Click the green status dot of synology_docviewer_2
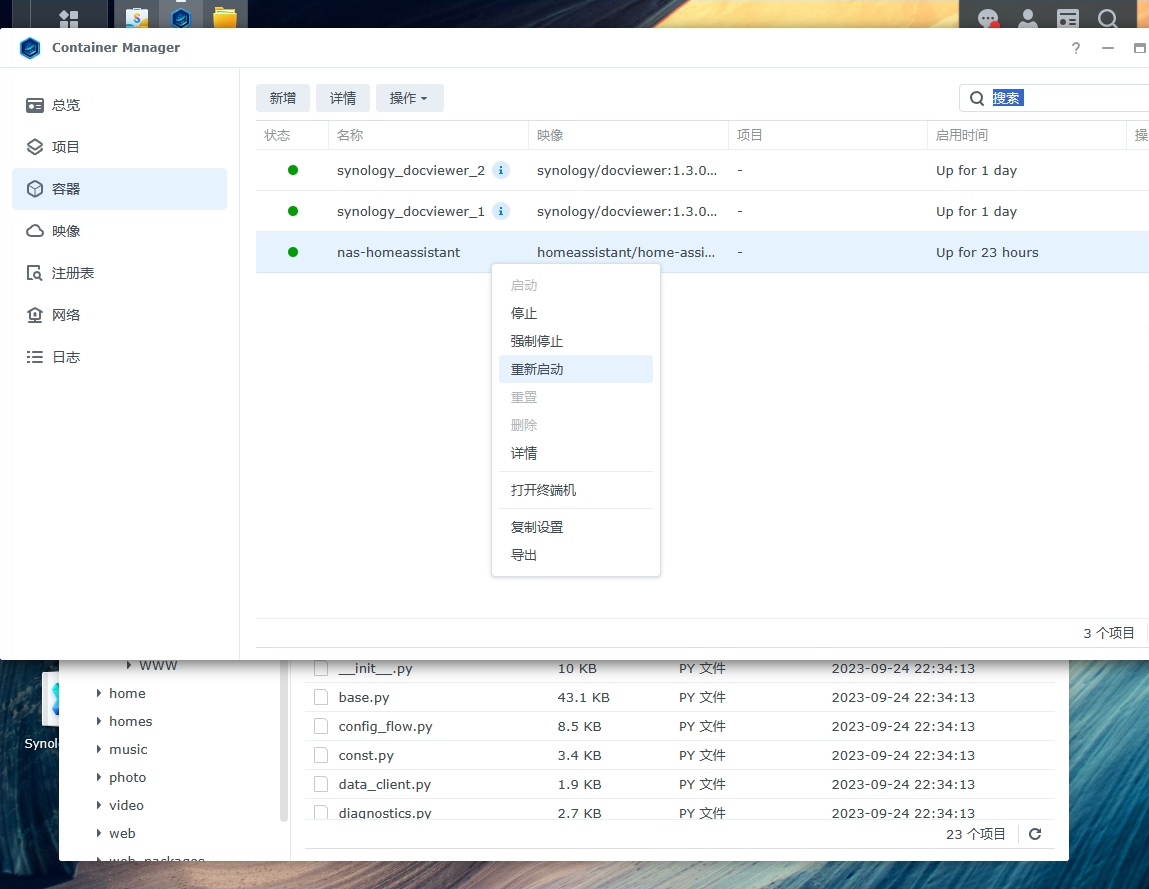Image resolution: width=1149 pixels, height=889 pixels. point(293,170)
